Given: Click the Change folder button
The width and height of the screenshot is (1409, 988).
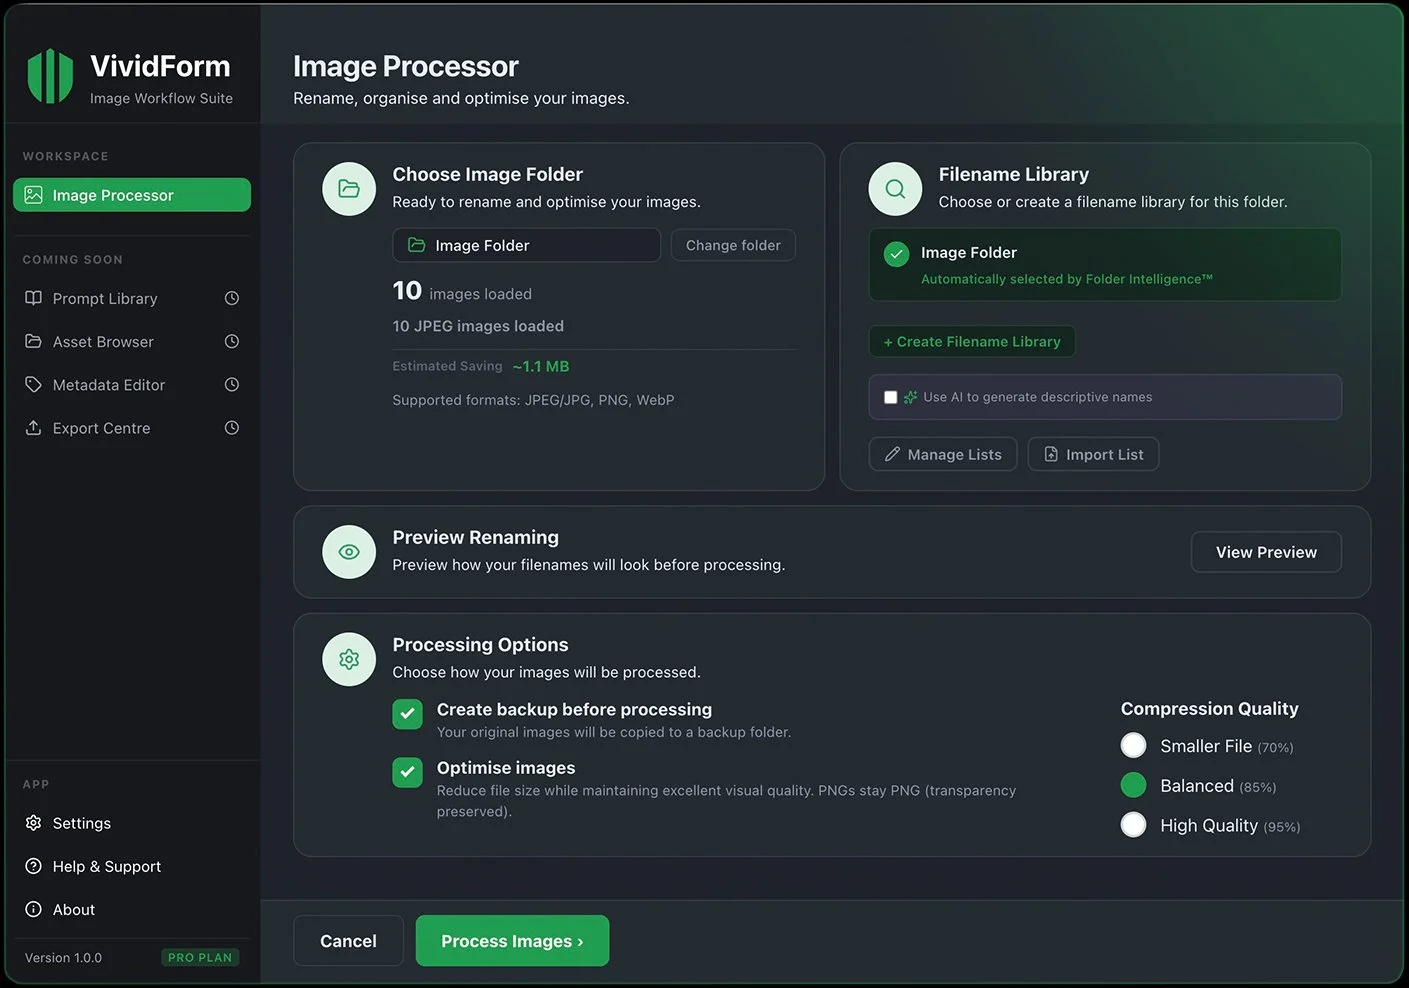Looking at the screenshot, I should (x=733, y=245).
